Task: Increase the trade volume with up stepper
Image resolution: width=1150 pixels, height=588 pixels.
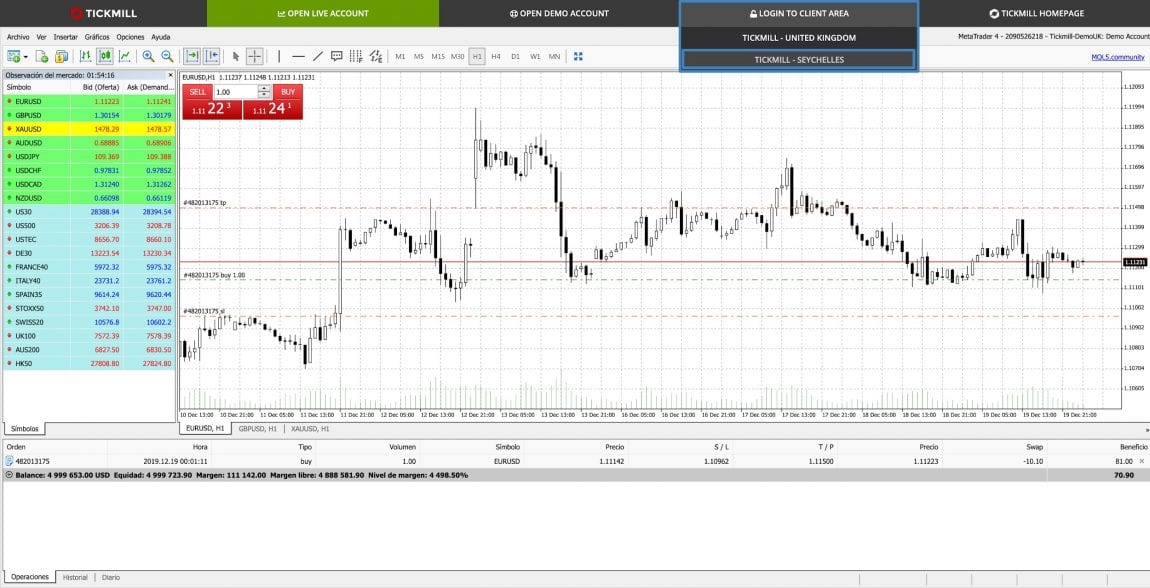Action: tap(265, 88)
